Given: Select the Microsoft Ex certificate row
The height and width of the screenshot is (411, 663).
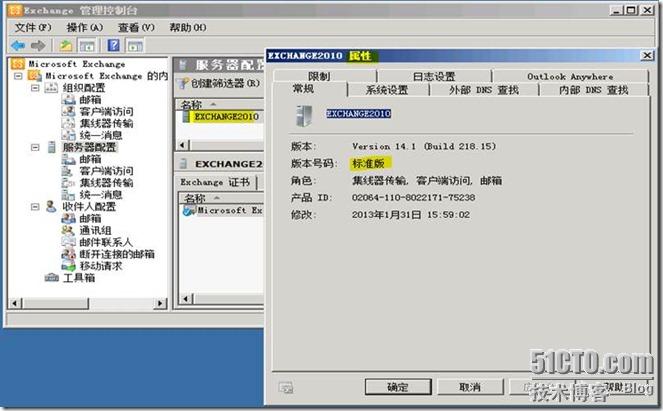Looking at the screenshot, I should coord(222,210).
